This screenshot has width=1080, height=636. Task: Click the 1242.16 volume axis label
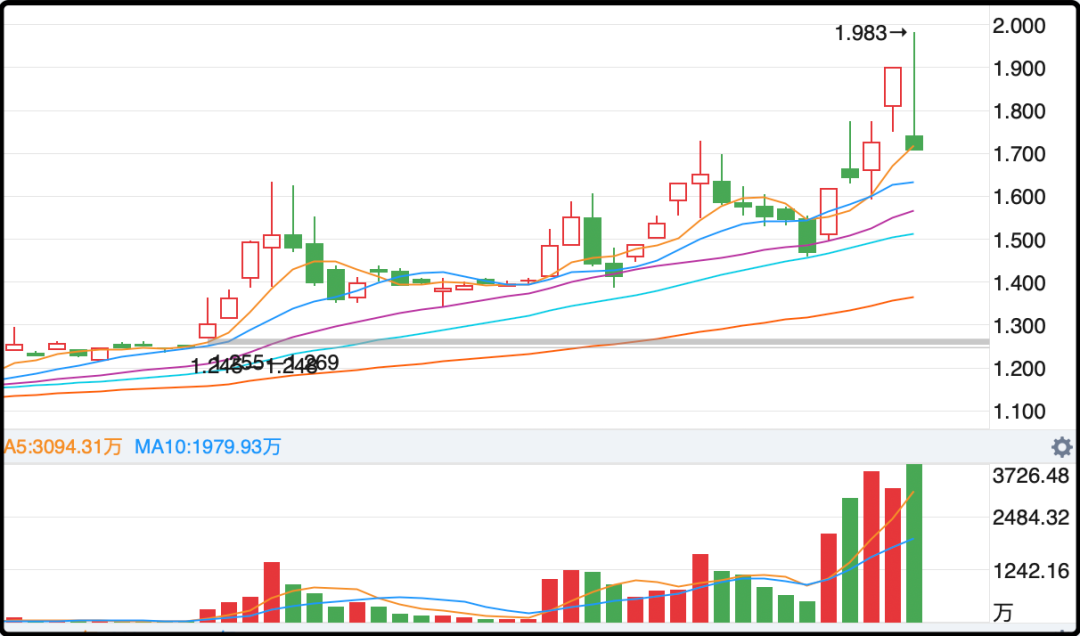[1031, 572]
